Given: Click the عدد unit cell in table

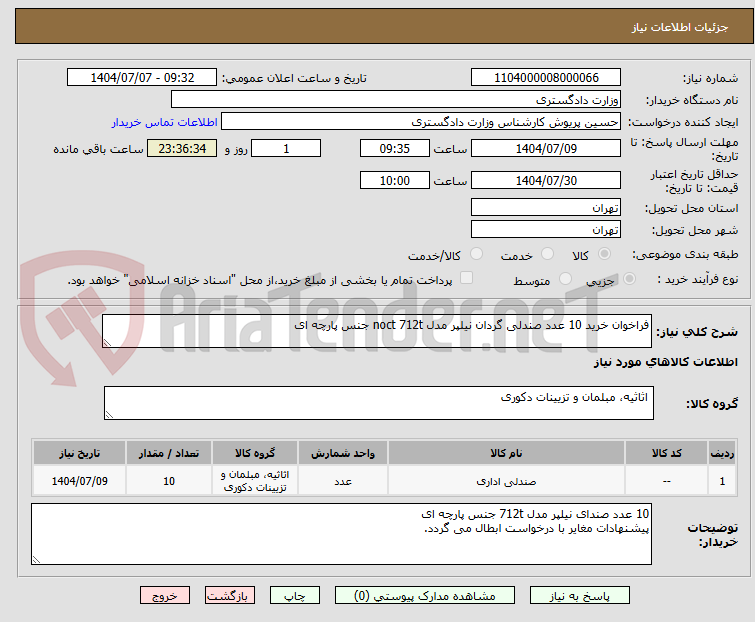Looking at the screenshot, I should (x=343, y=481).
